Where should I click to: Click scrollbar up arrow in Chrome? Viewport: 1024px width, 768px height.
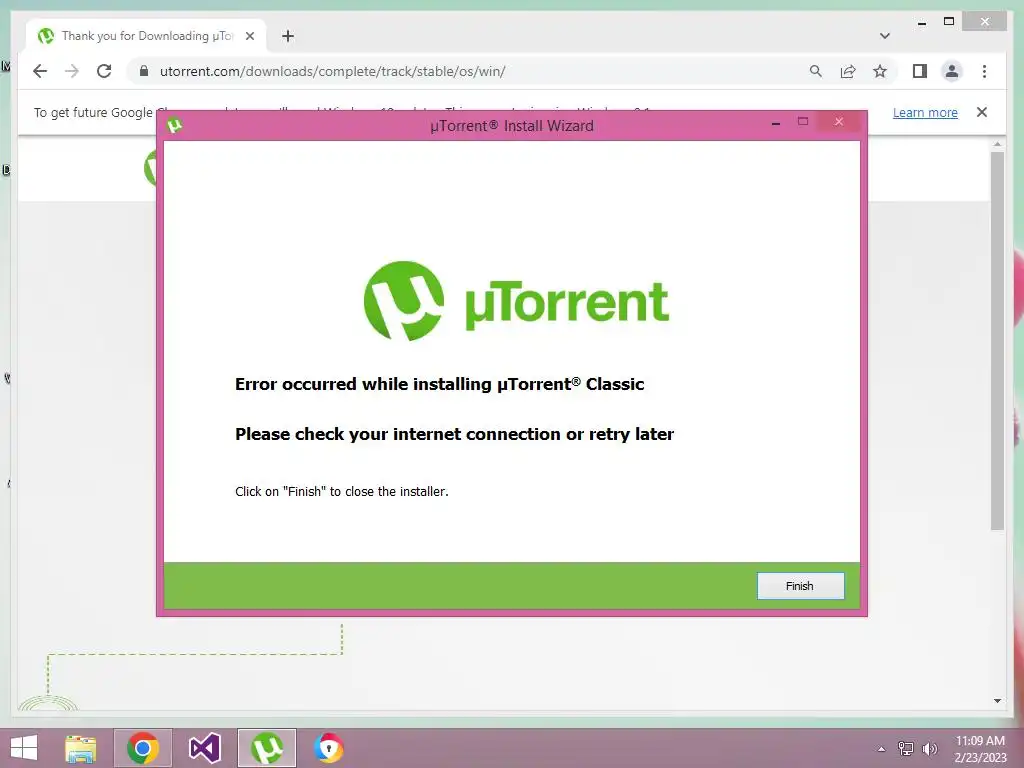point(997,144)
